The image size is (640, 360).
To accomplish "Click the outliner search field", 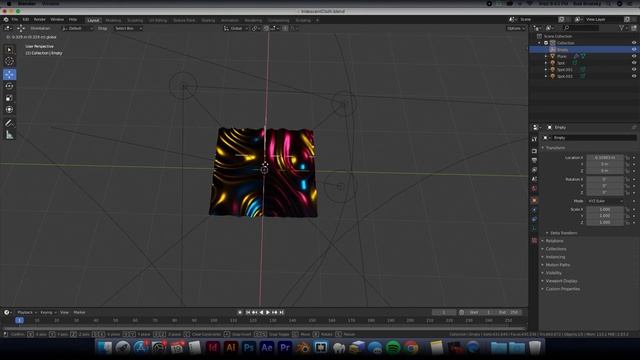I will pyautogui.click(x=581, y=28).
